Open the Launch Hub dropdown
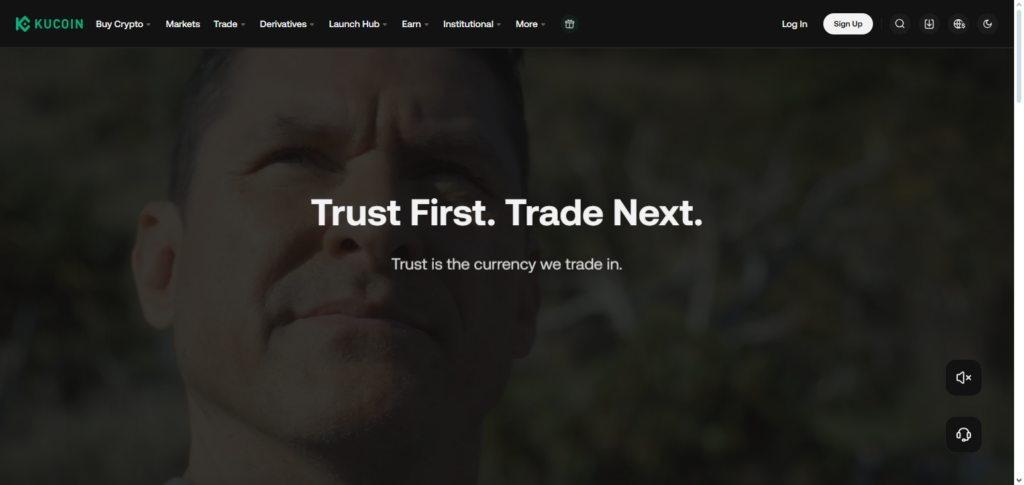 pos(358,24)
